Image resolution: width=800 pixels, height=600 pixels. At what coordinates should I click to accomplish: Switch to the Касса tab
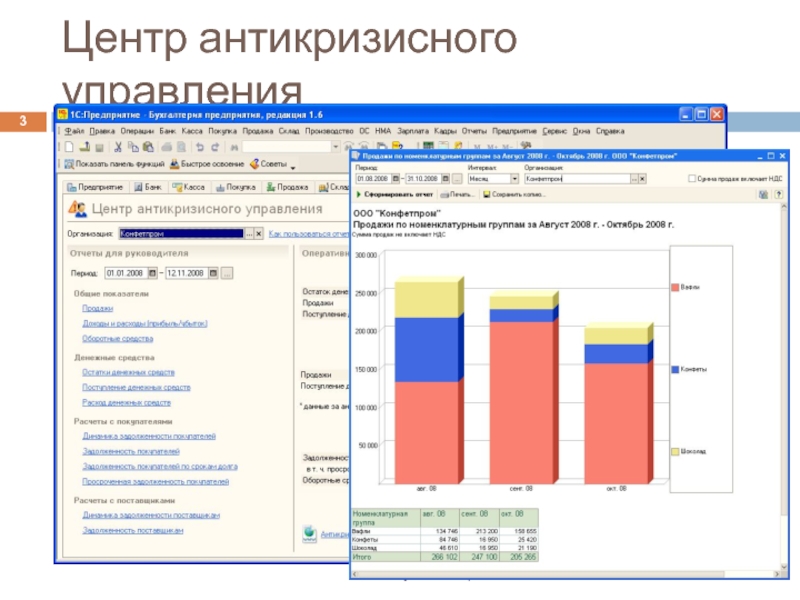(189, 187)
